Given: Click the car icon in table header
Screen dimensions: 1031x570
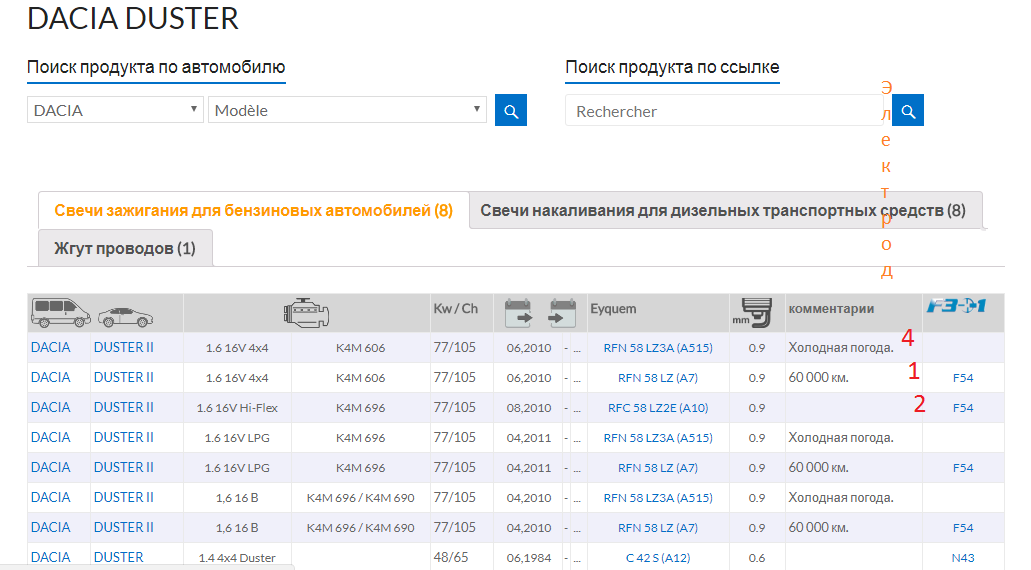Looking at the screenshot, I should coord(126,318).
